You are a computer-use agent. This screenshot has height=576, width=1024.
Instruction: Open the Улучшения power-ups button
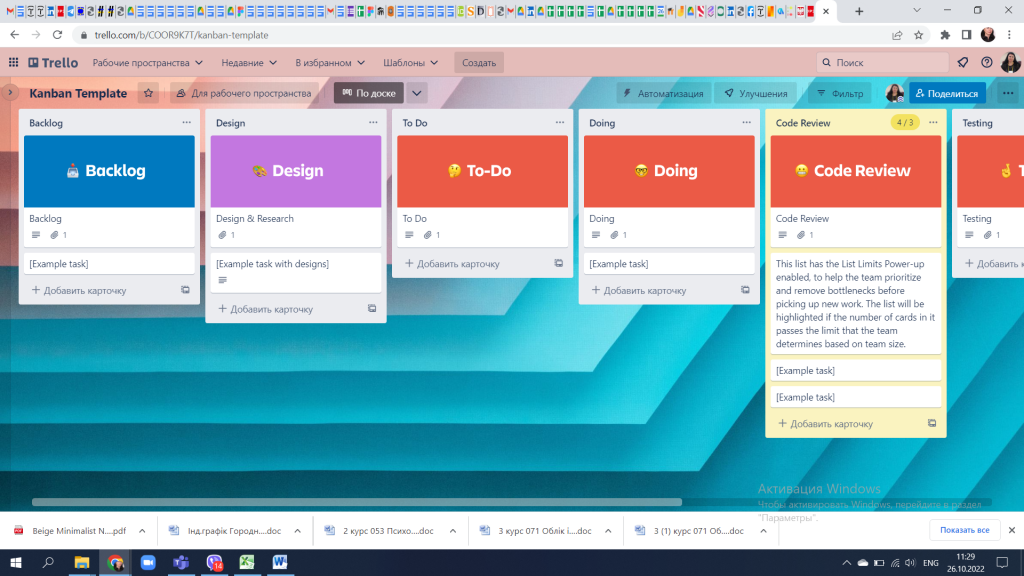[756, 93]
